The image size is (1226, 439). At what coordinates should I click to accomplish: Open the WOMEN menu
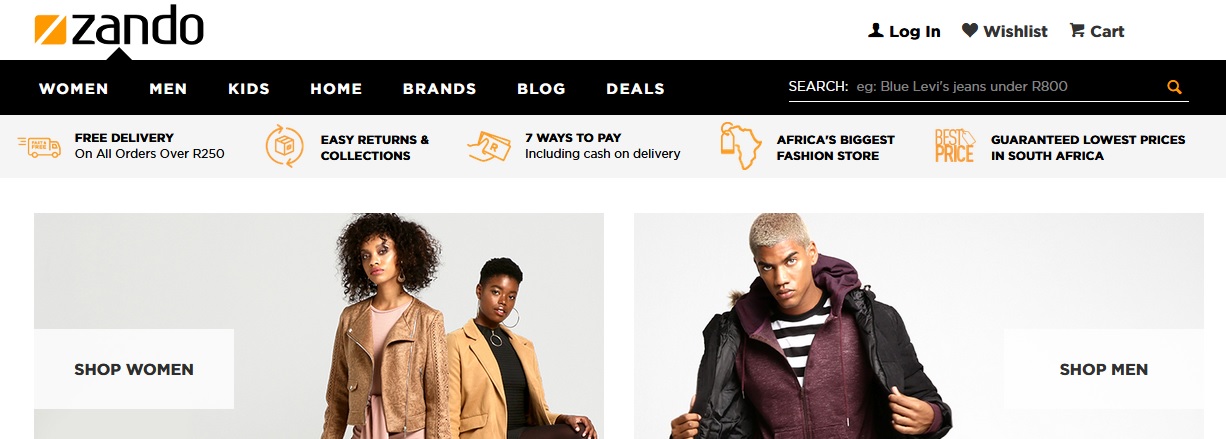[x=74, y=89]
